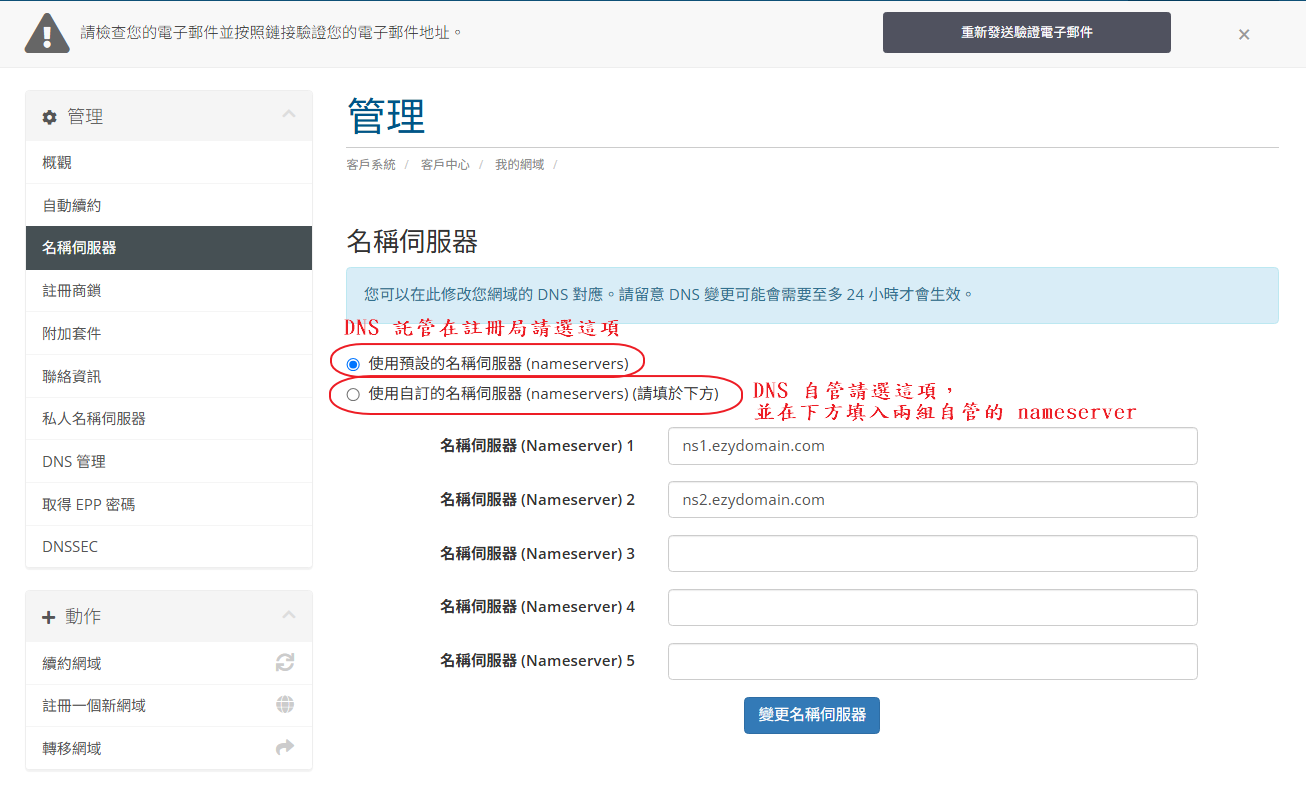Open DNSSEC settings in sidebar
The width and height of the screenshot is (1306, 798).
click(70, 546)
